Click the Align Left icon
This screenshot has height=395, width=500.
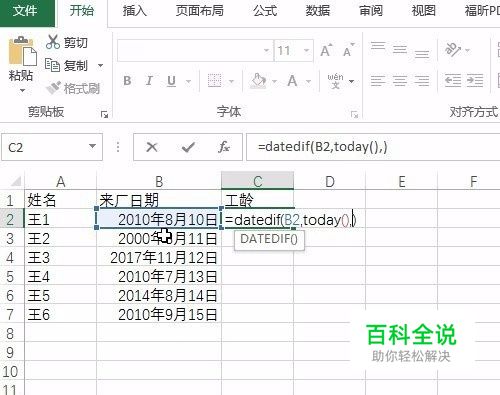(x=378, y=81)
